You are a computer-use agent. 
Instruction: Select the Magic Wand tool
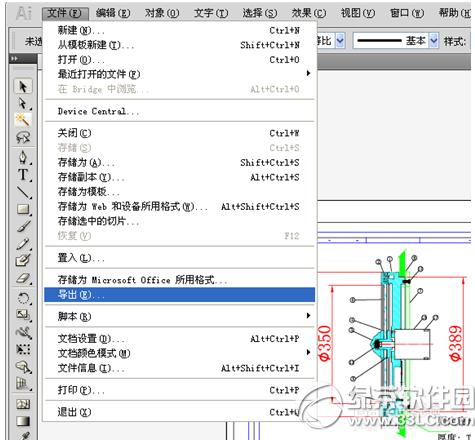click(23, 120)
